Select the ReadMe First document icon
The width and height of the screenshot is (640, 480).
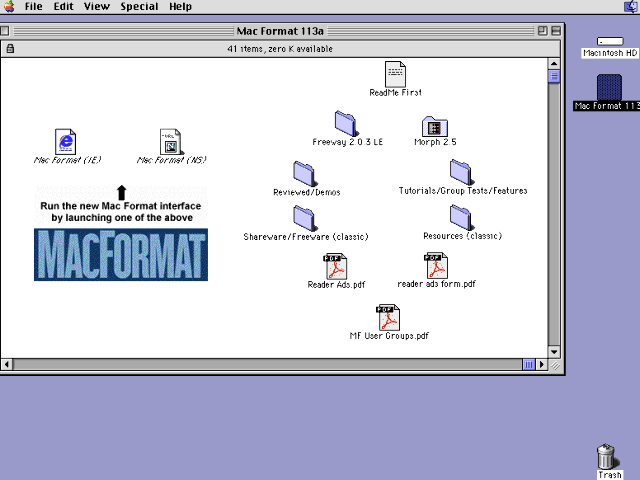[395, 74]
